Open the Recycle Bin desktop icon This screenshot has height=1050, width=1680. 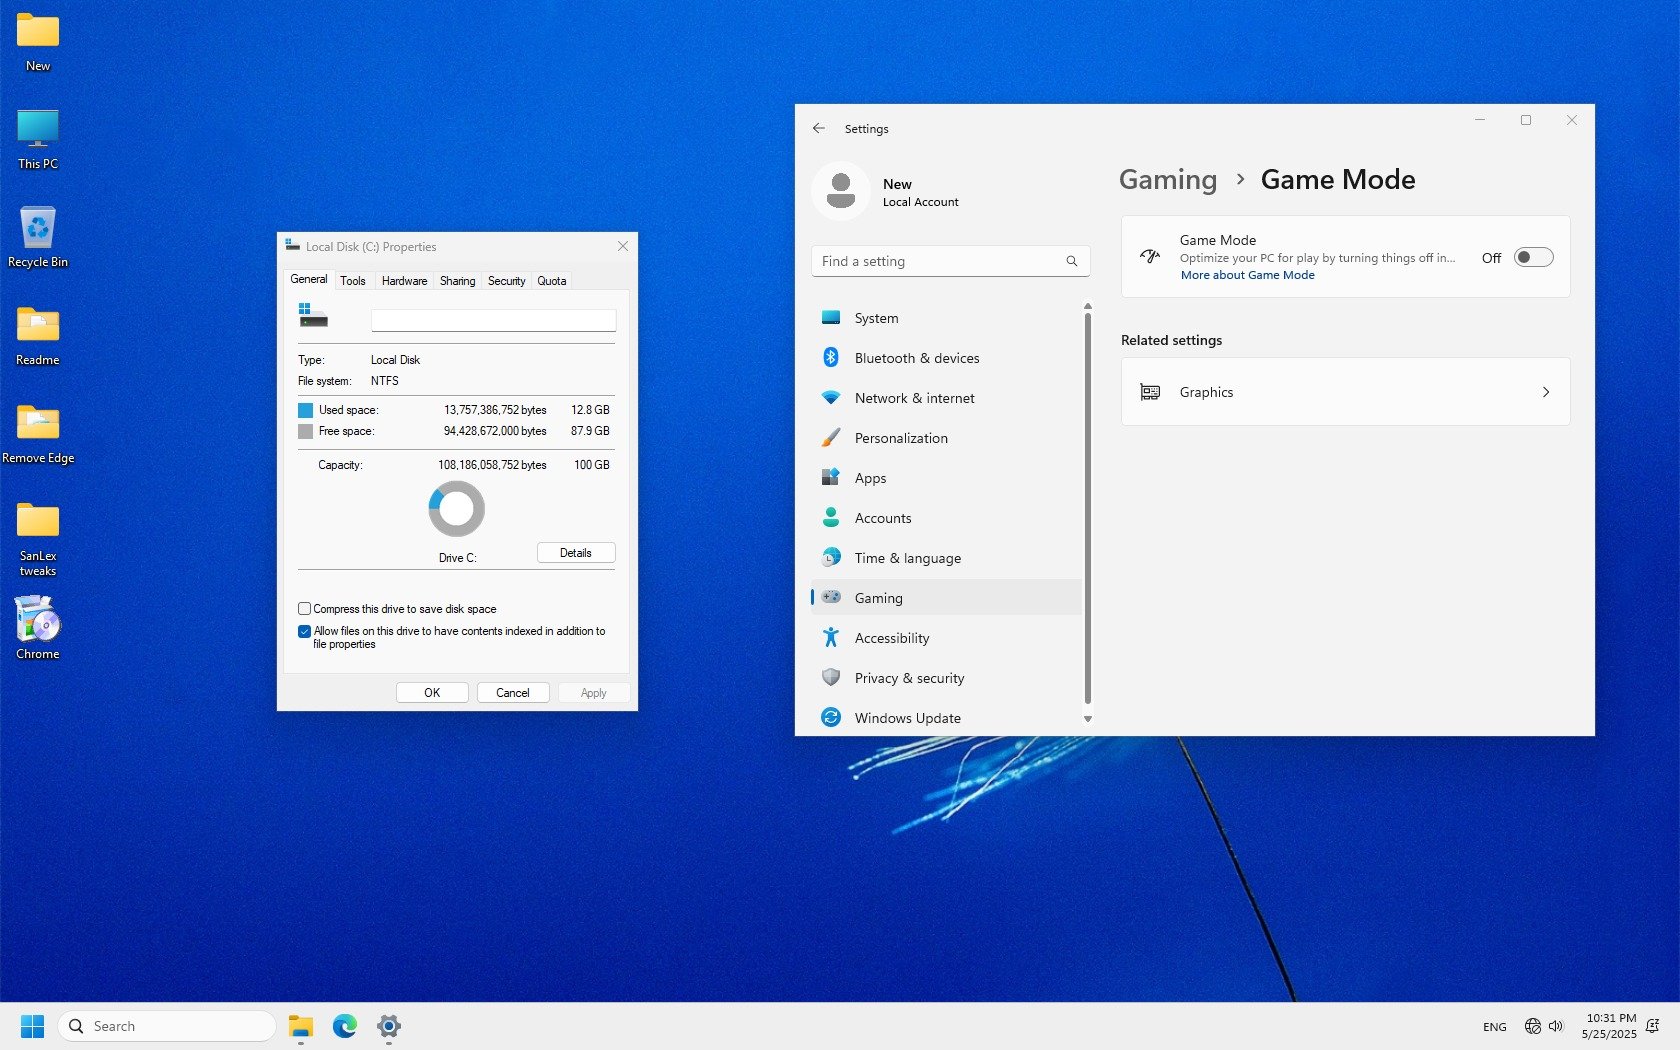(x=38, y=230)
